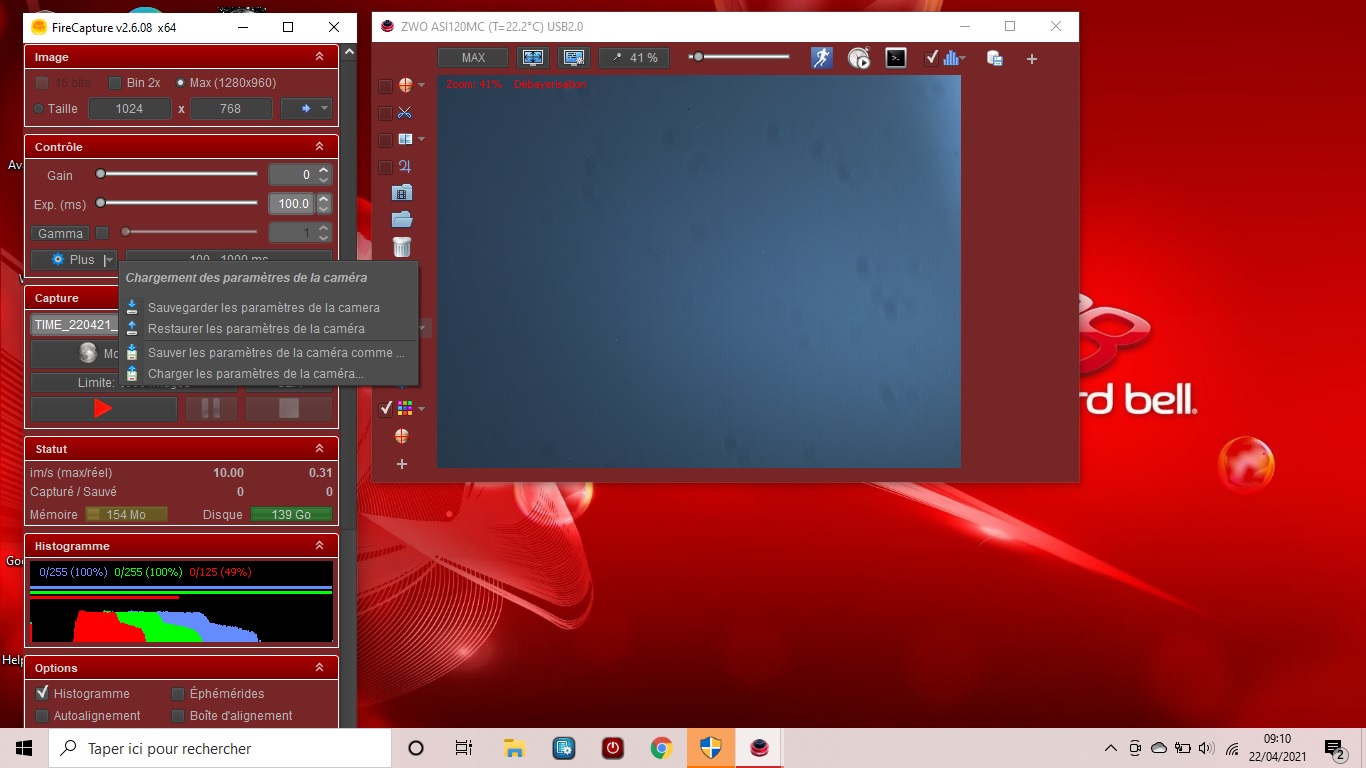
Task: Collapse the Image panel
Action: pos(319,57)
